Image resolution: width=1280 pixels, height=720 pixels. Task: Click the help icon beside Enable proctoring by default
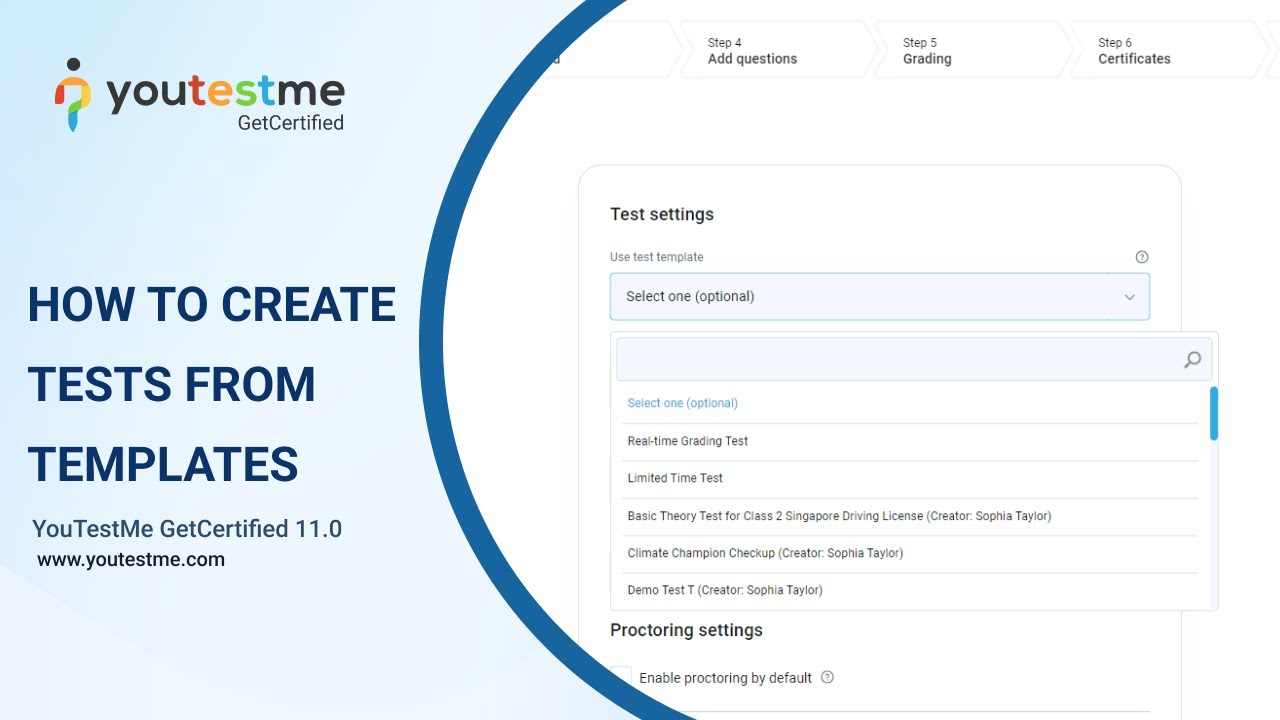(827, 677)
